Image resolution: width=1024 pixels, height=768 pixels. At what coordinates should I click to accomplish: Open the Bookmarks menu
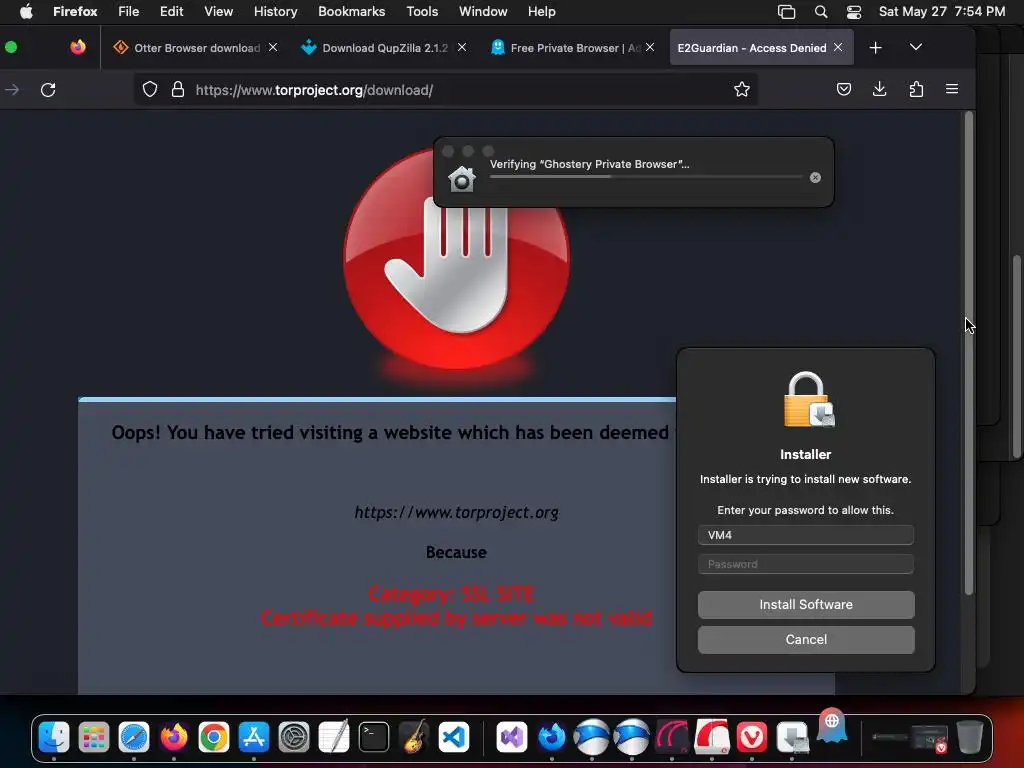click(x=351, y=12)
